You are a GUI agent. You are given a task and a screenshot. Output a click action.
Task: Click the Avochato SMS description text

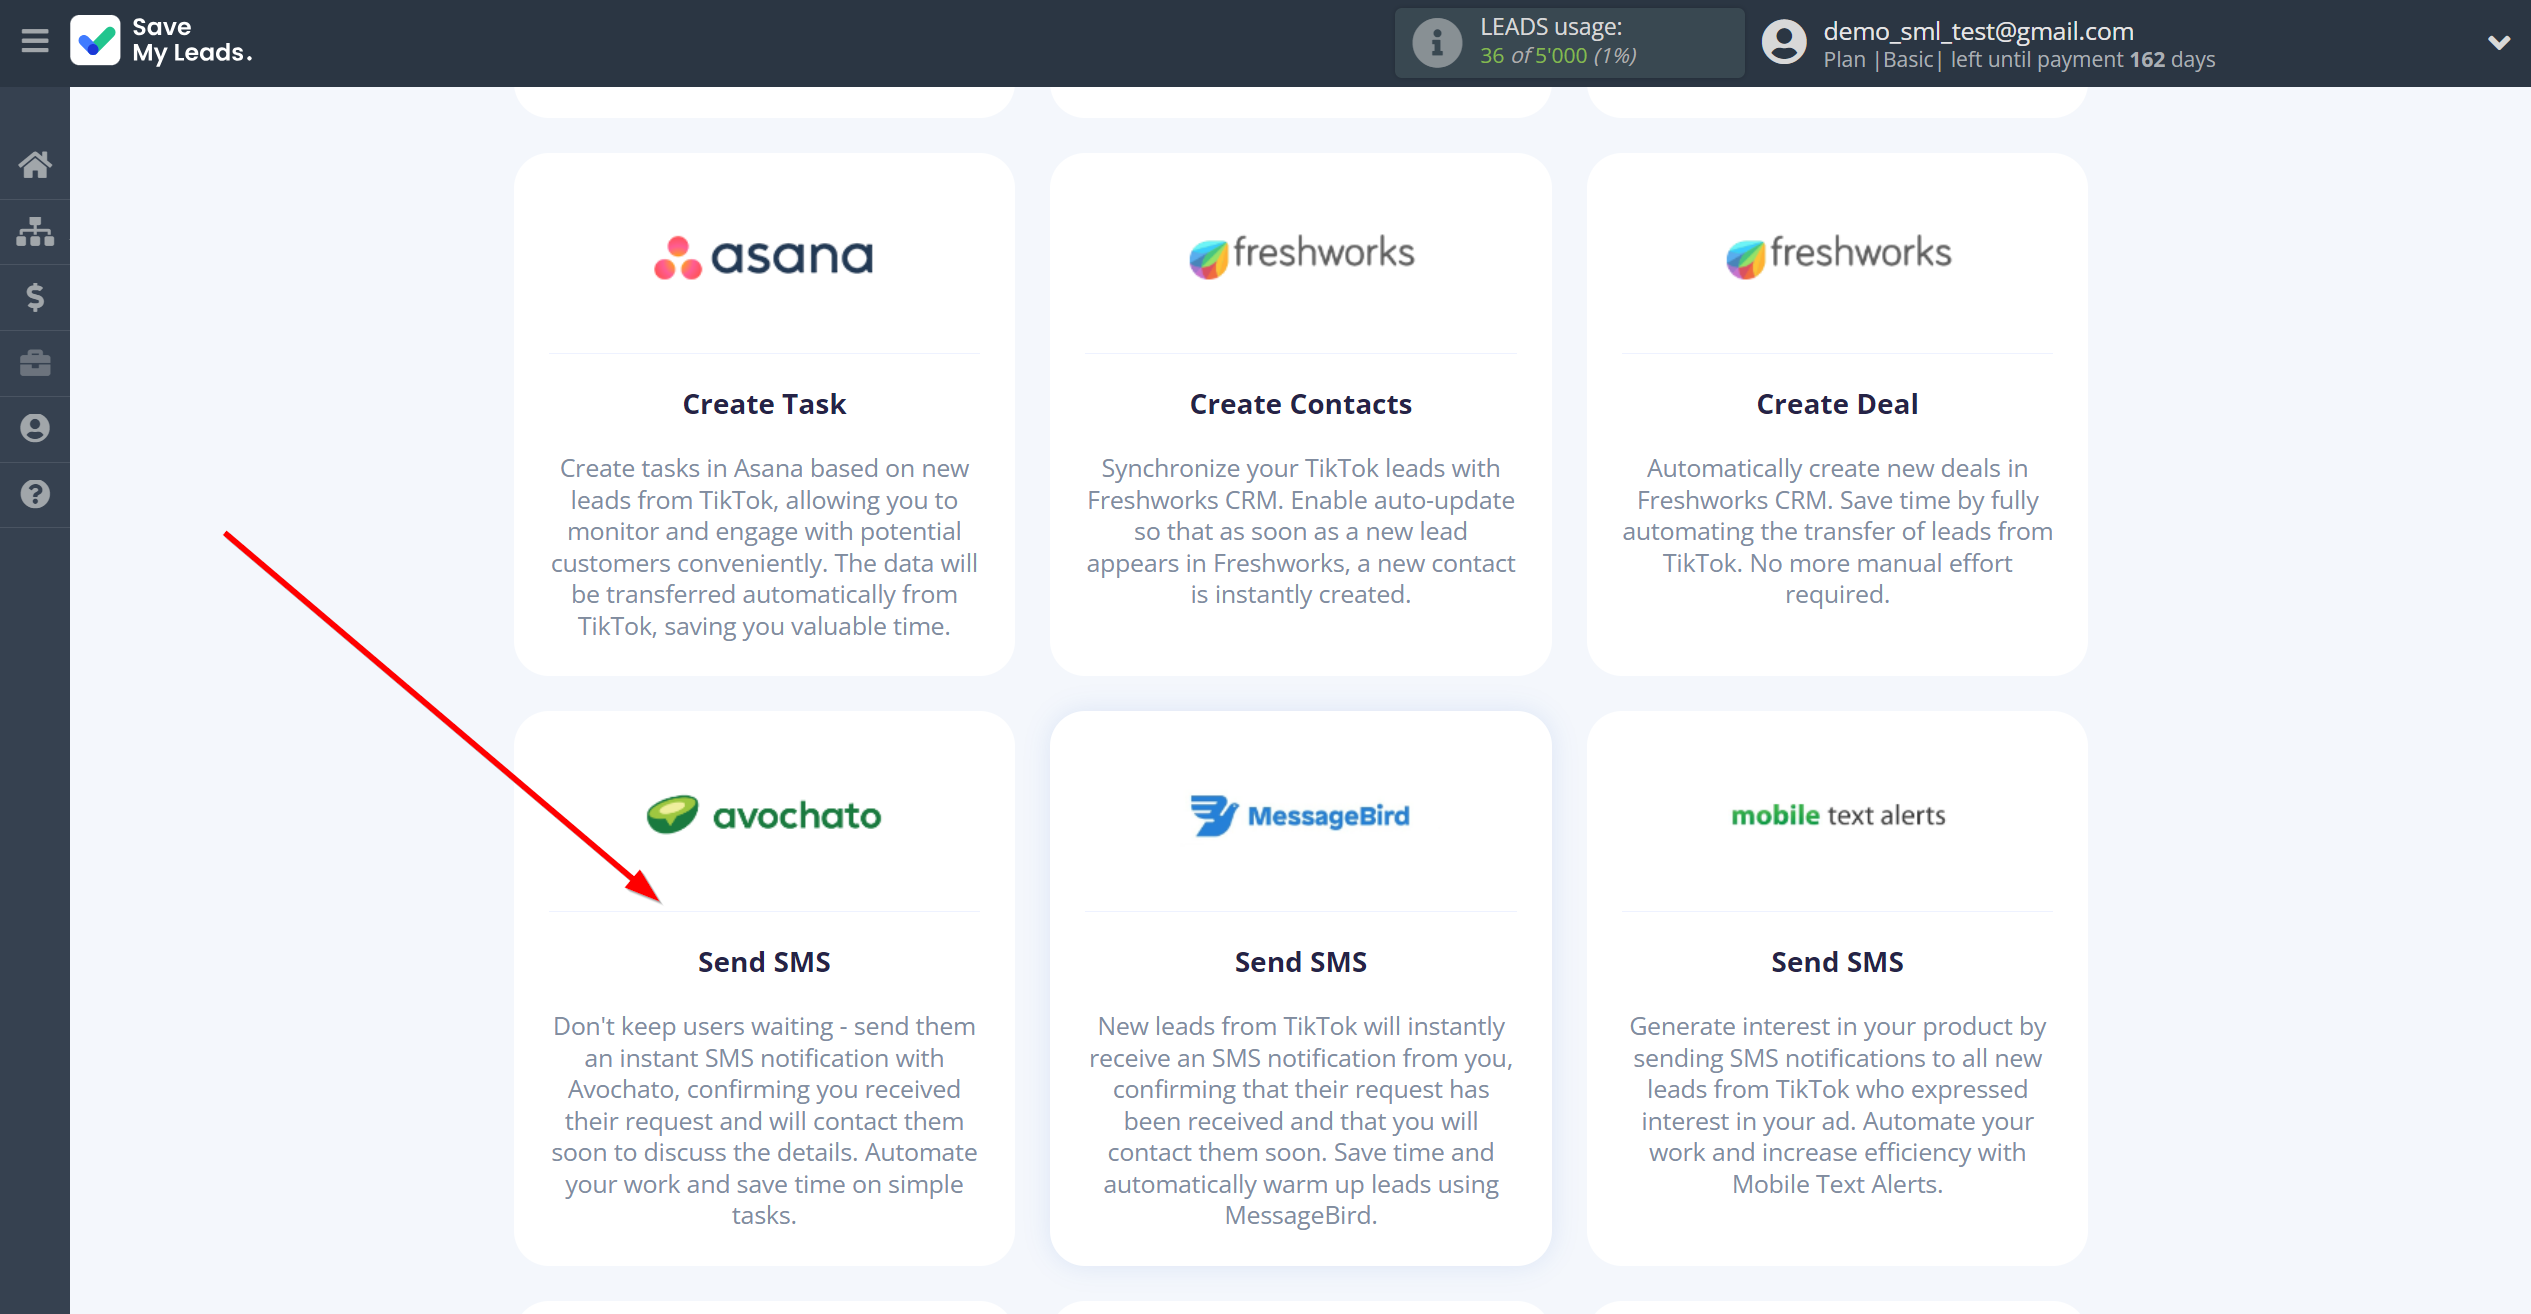pos(764,1120)
